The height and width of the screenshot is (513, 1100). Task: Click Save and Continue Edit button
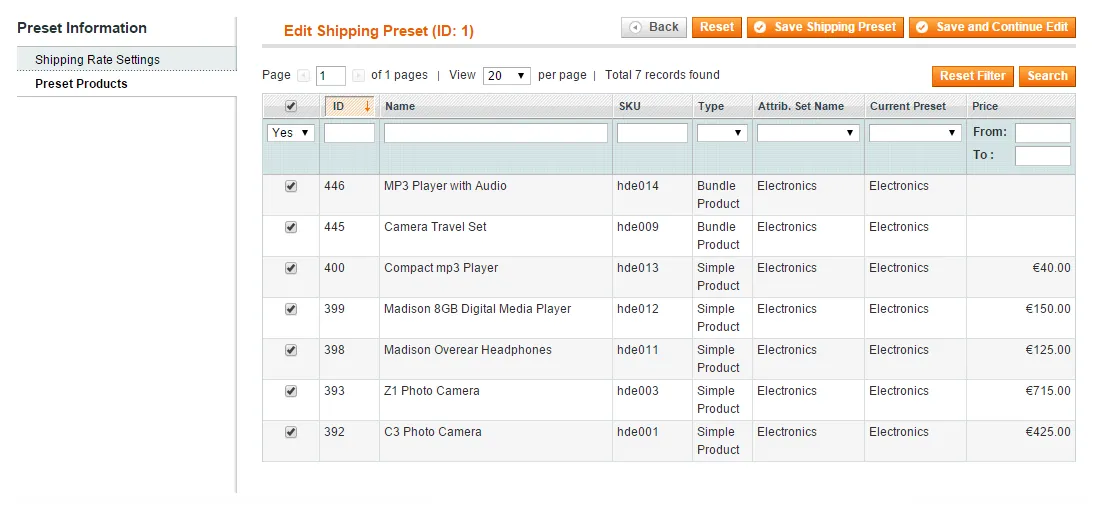[x=992, y=27]
